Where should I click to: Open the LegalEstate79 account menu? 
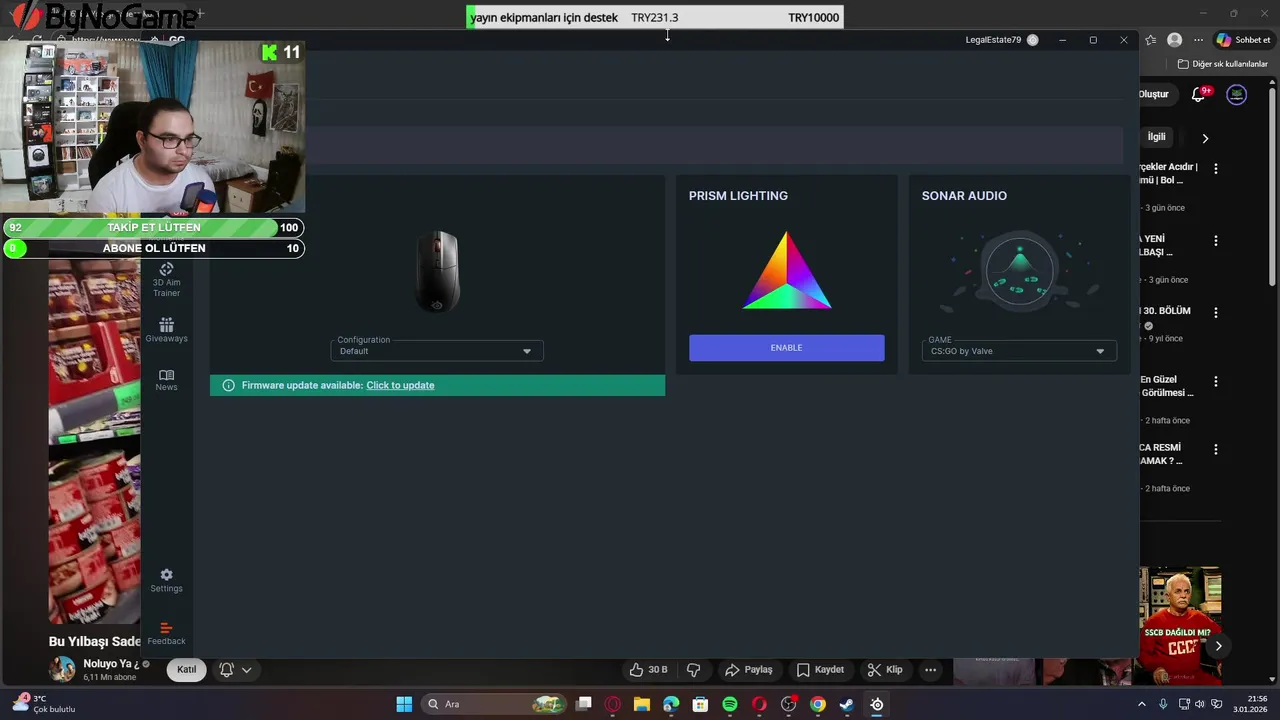click(993, 40)
